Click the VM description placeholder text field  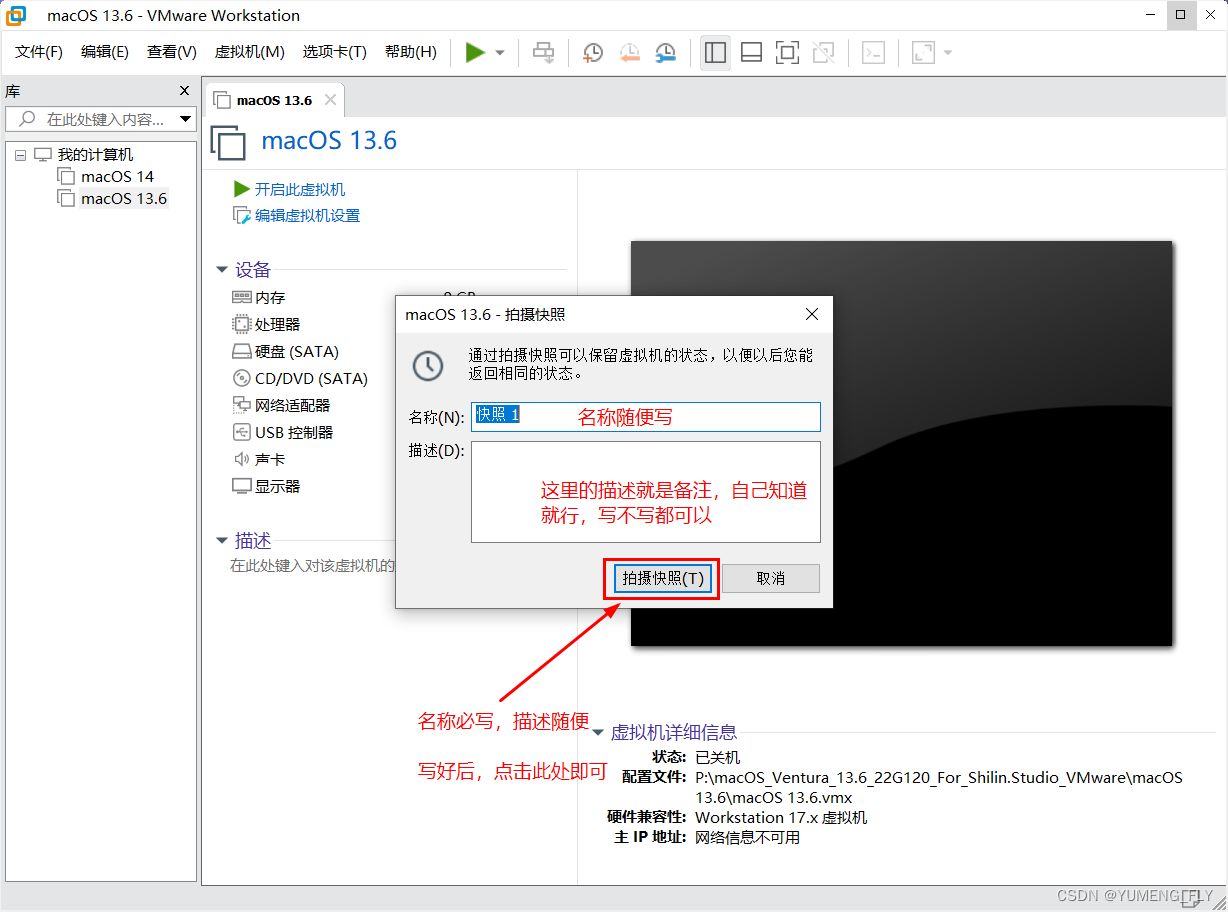pyautogui.click(x=312, y=566)
